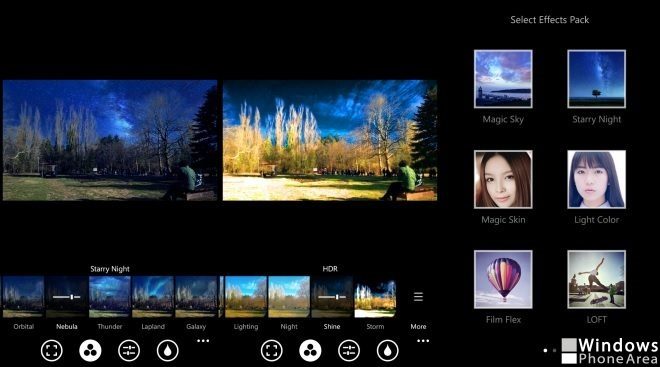The width and height of the screenshot is (660, 367).
Task: Open the ellipsis menu below the Galaxy filter
Action: 203,341
